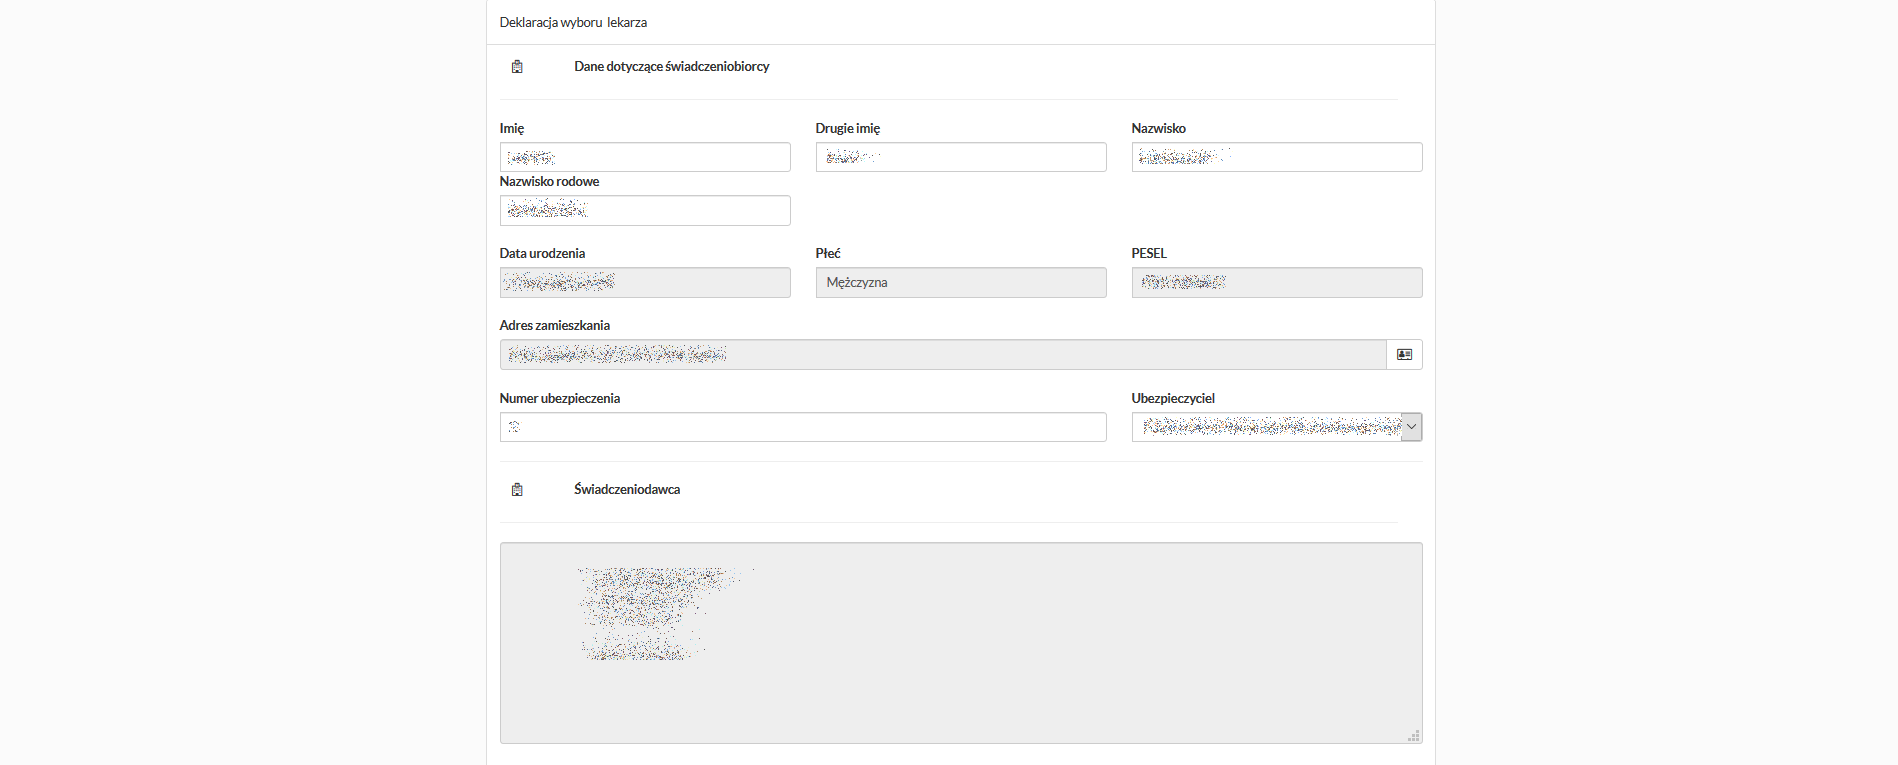Expand the Ubezpieczyciel dropdown arrow

pyautogui.click(x=1411, y=427)
